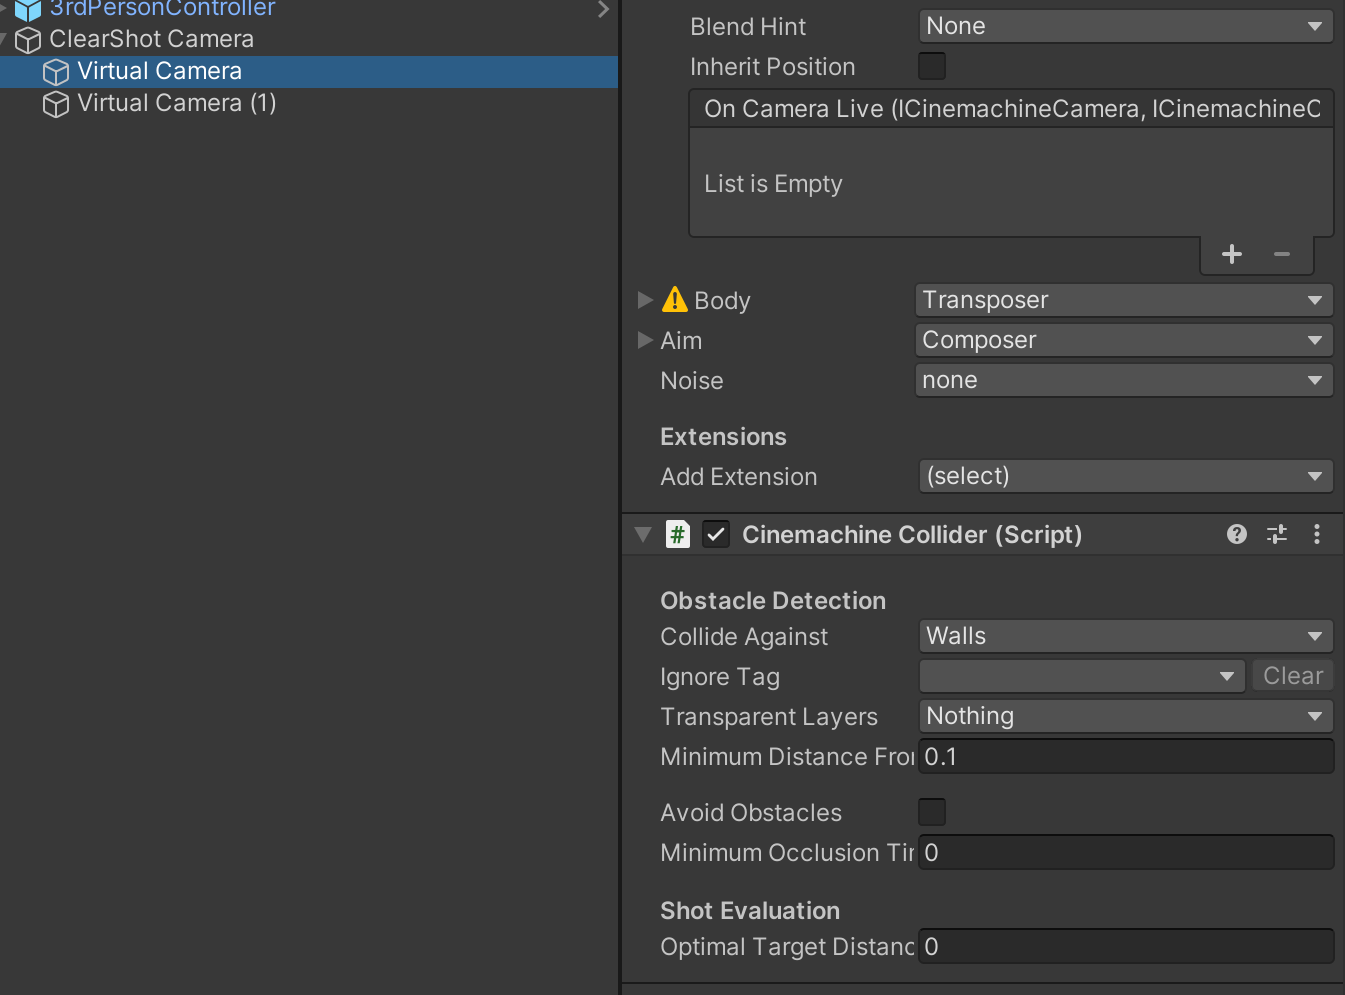Click the Optimal Target Distance value field

(x=1125, y=946)
